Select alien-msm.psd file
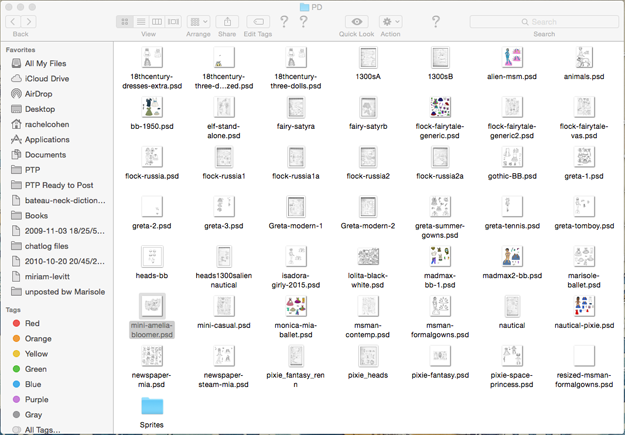625x435 pixels. point(512,63)
